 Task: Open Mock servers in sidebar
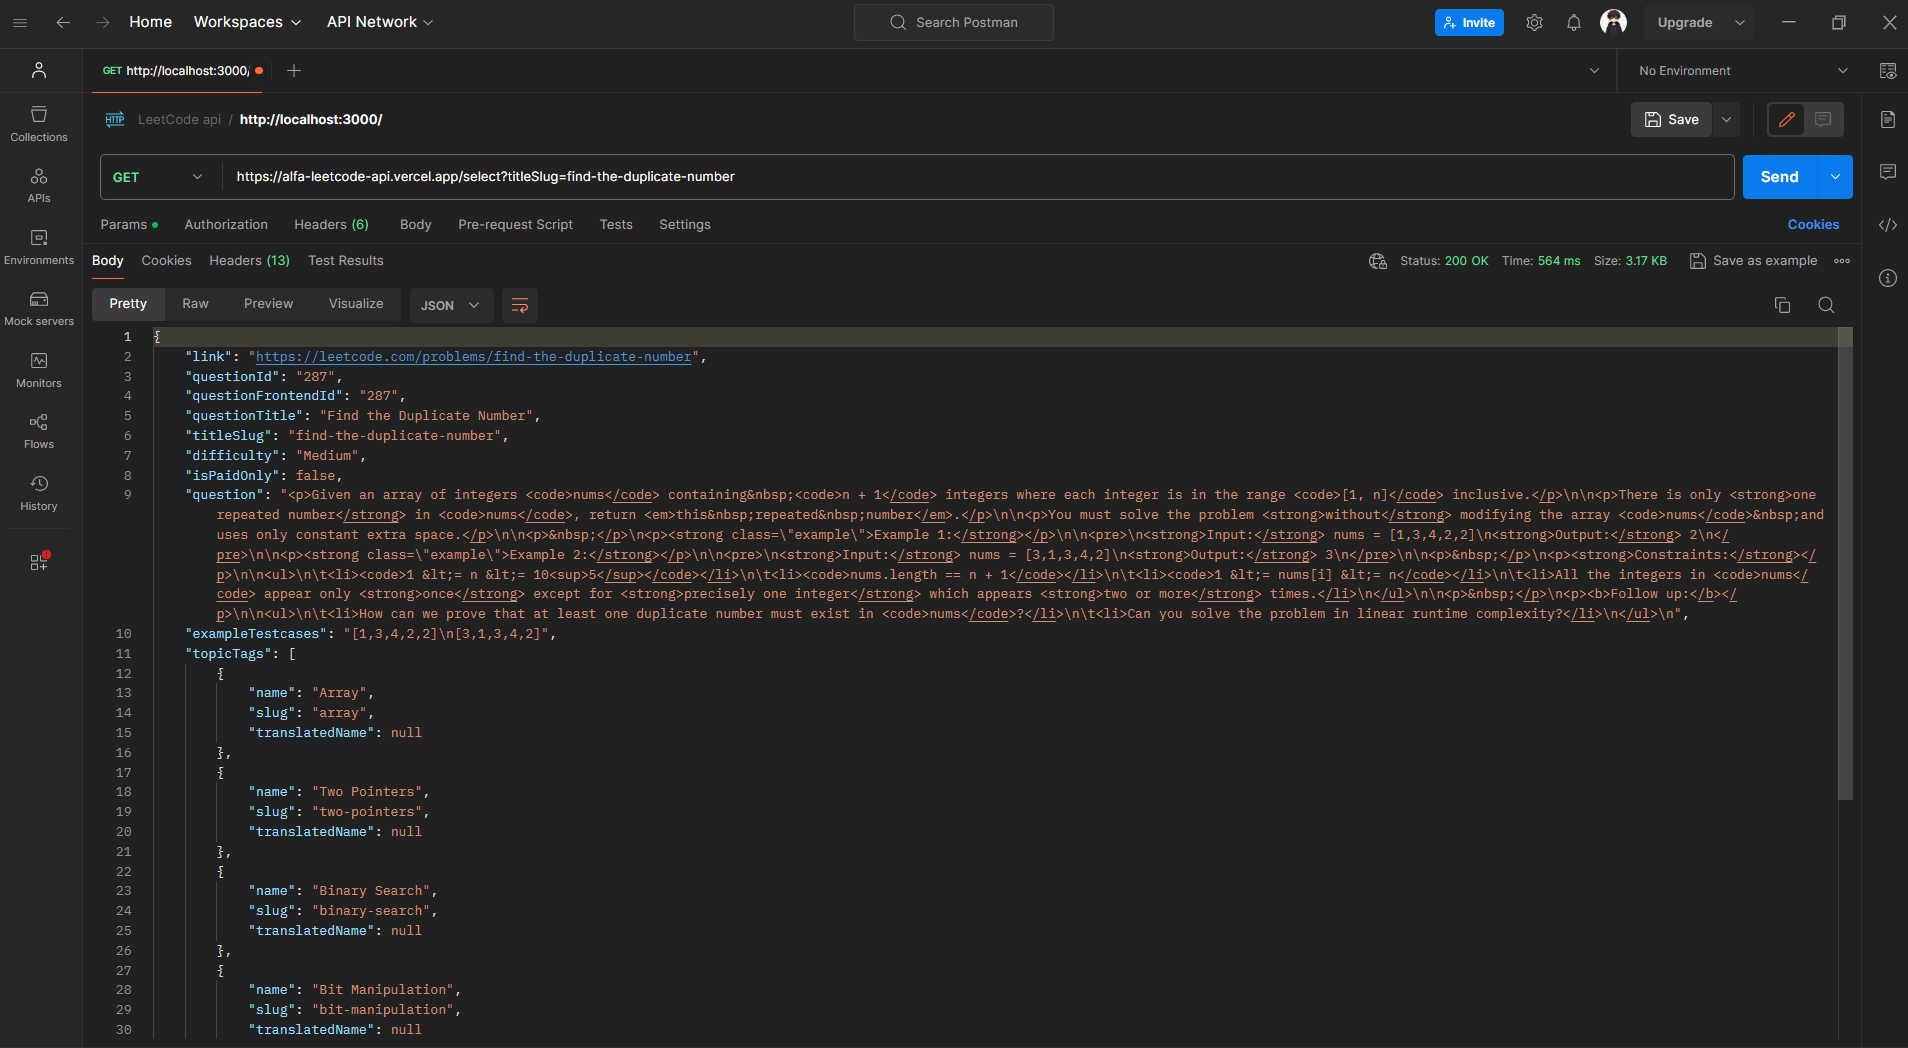pos(39,308)
